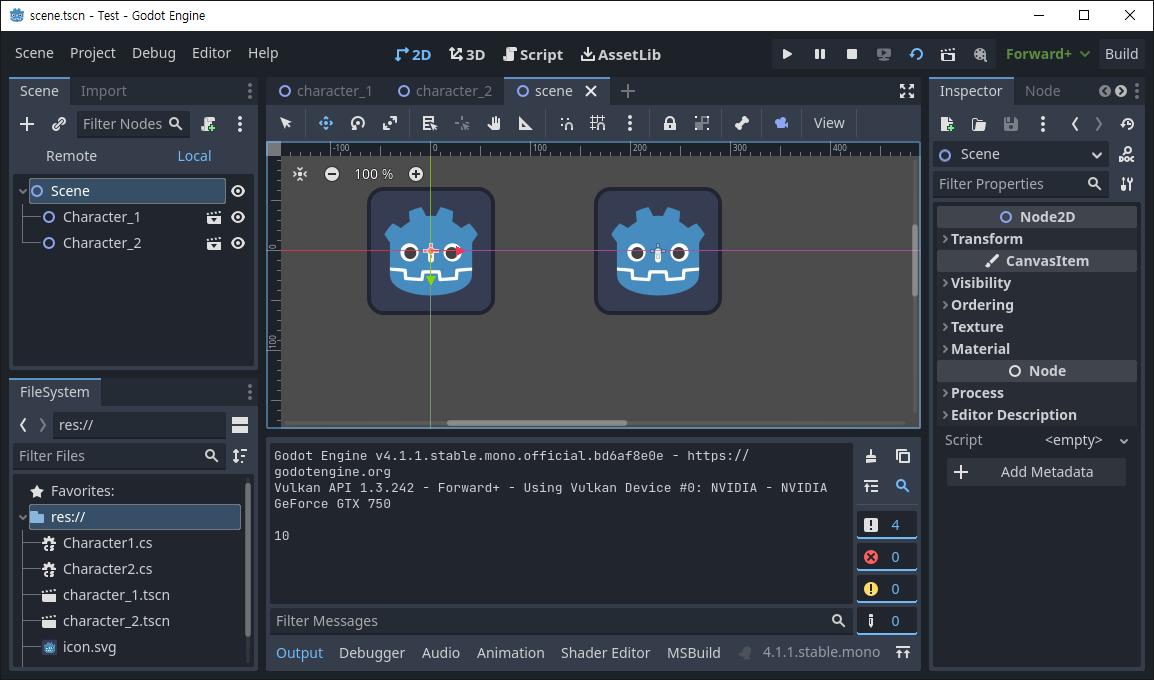
Task: Switch to the Node dock tab
Action: [1042, 91]
